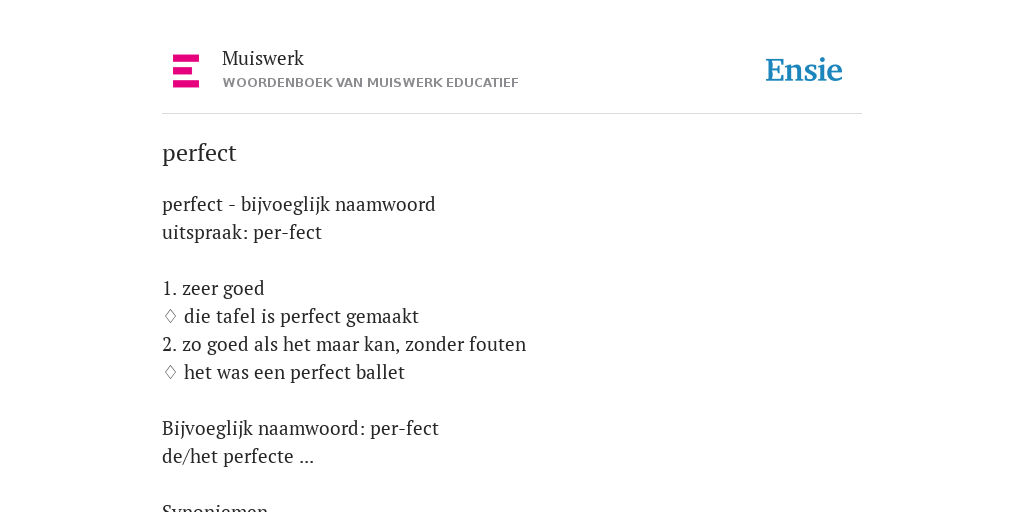Click the '1. zeer goed' definition
1024x512 pixels.
click(213, 289)
